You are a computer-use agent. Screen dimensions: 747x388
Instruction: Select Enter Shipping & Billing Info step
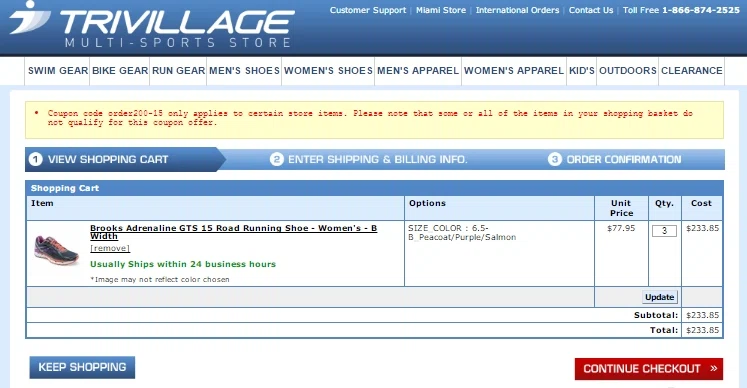[x=368, y=159]
